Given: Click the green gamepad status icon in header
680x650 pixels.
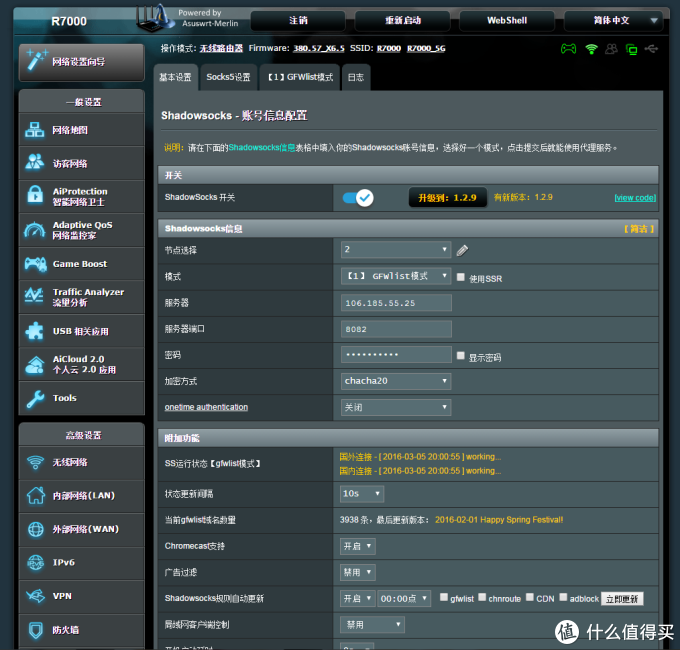Looking at the screenshot, I should (567, 48).
